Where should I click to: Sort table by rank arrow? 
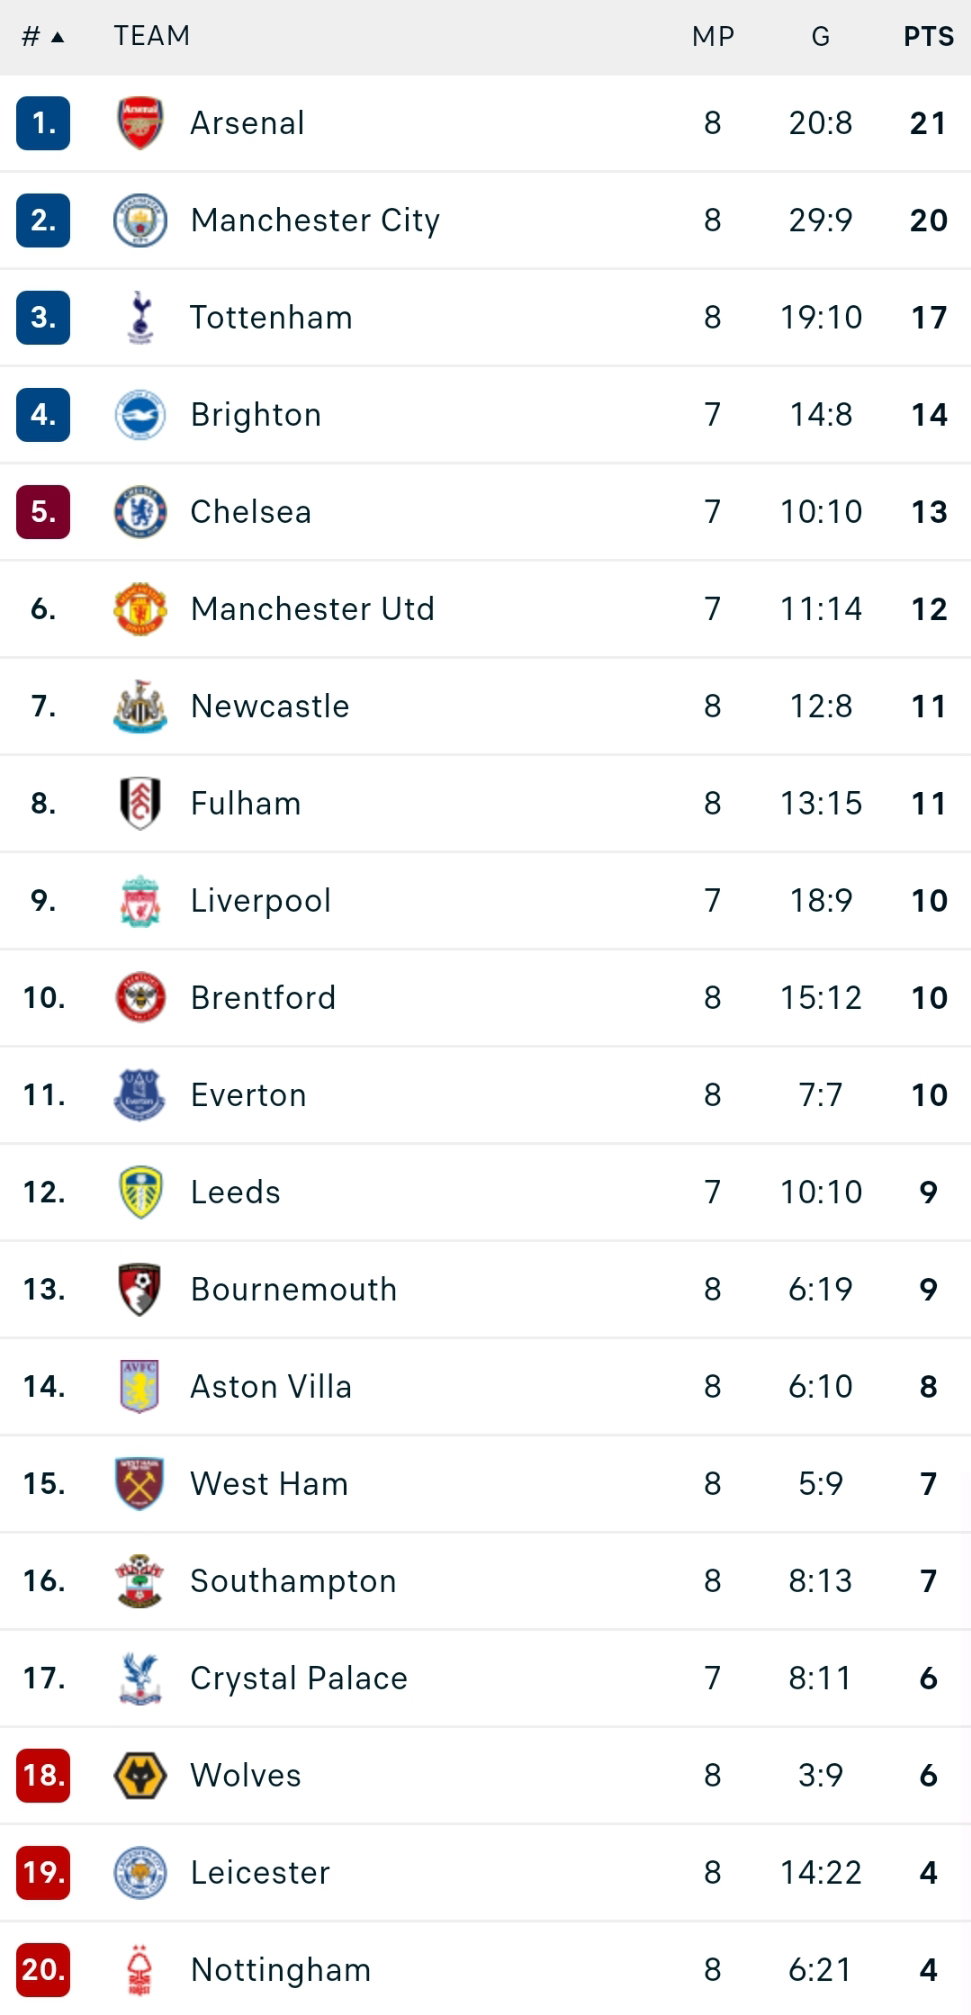click(57, 37)
